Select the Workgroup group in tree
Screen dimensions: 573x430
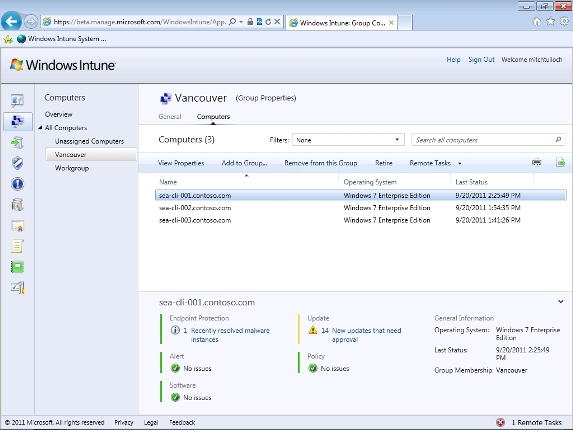tap(72, 168)
